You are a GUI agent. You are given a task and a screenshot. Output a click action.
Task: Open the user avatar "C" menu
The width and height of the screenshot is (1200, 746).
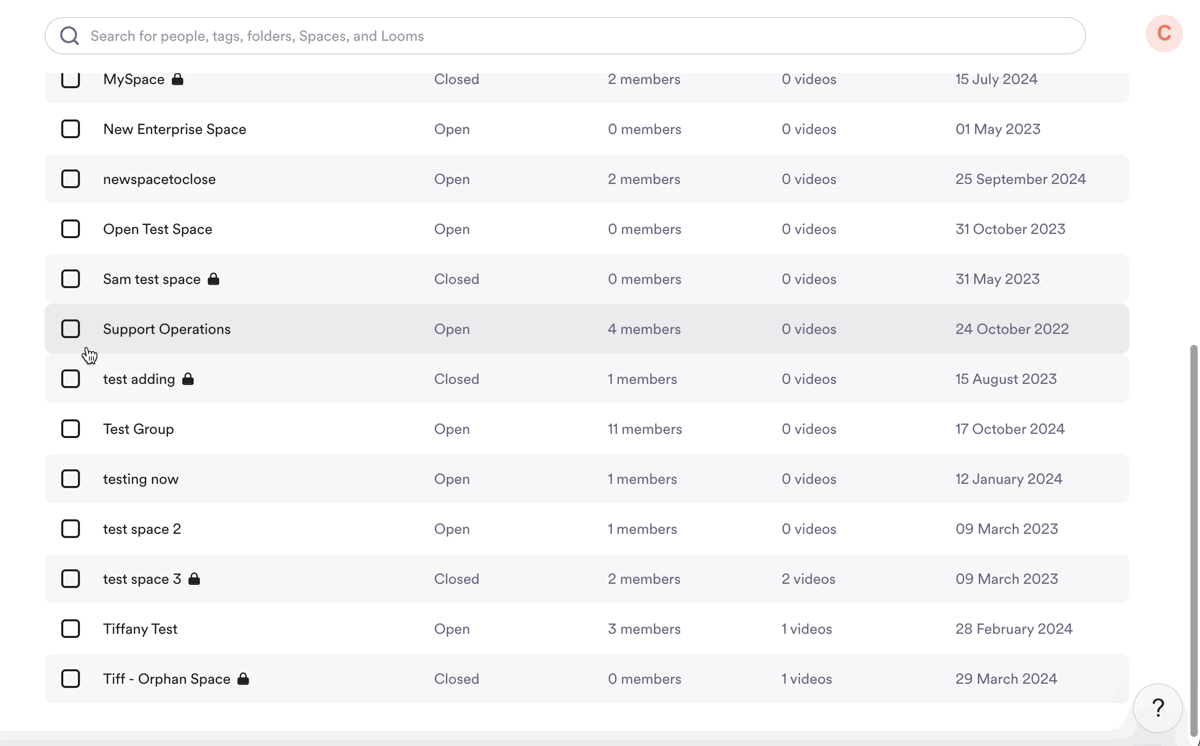point(1164,33)
